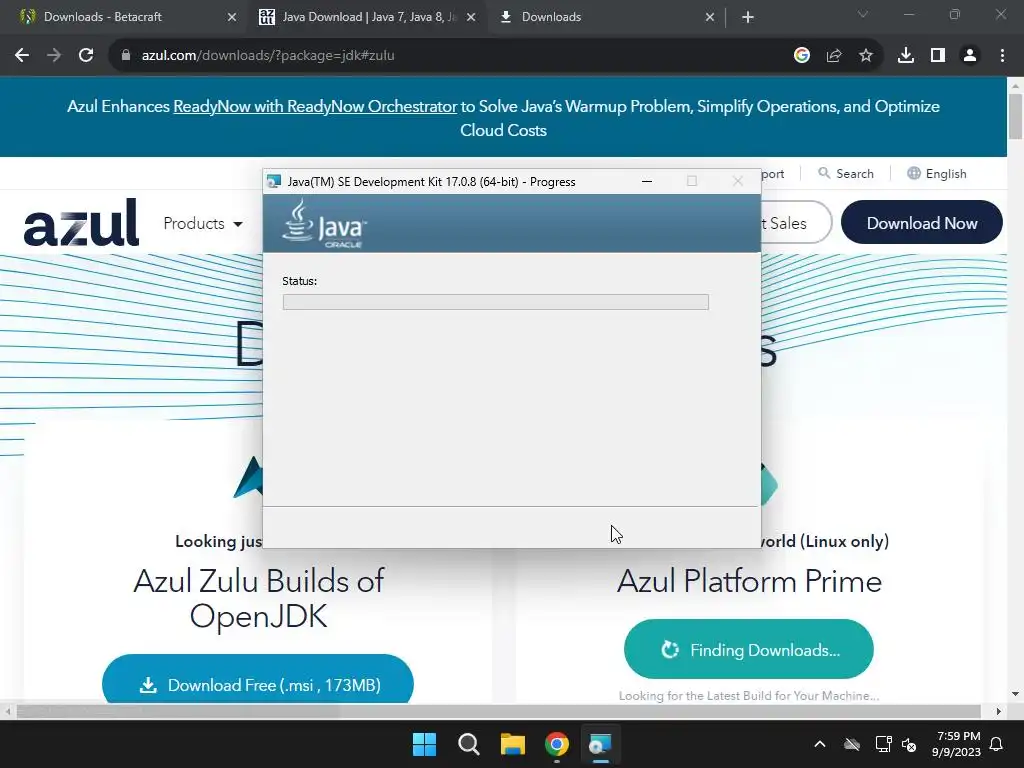Viewport: 1024px width, 768px height.
Task: Share this page via the share icon
Action: point(834,56)
